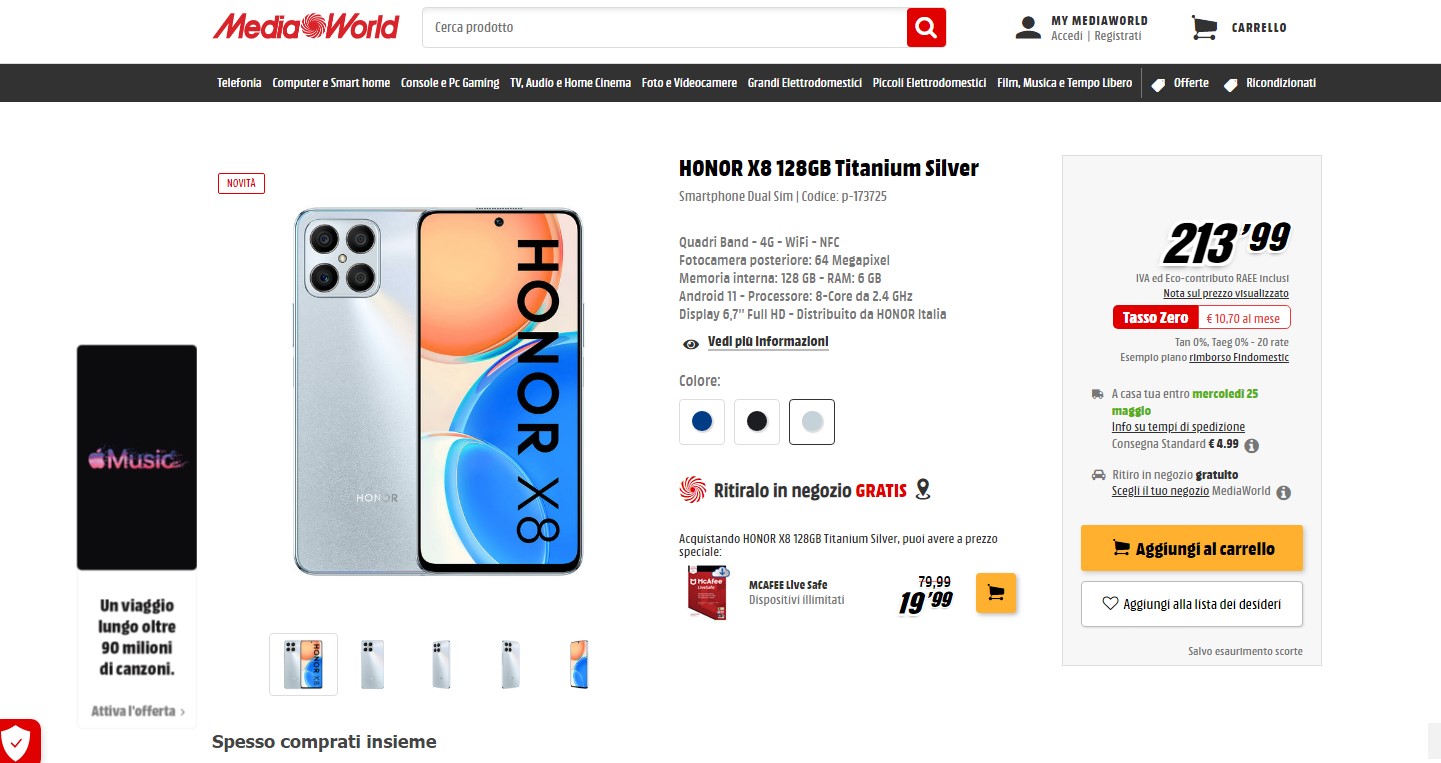Add to wishlist with Aggiungi alla lista dei desideri
The height and width of the screenshot is (763, 1441).
(x=1192, y=604)
